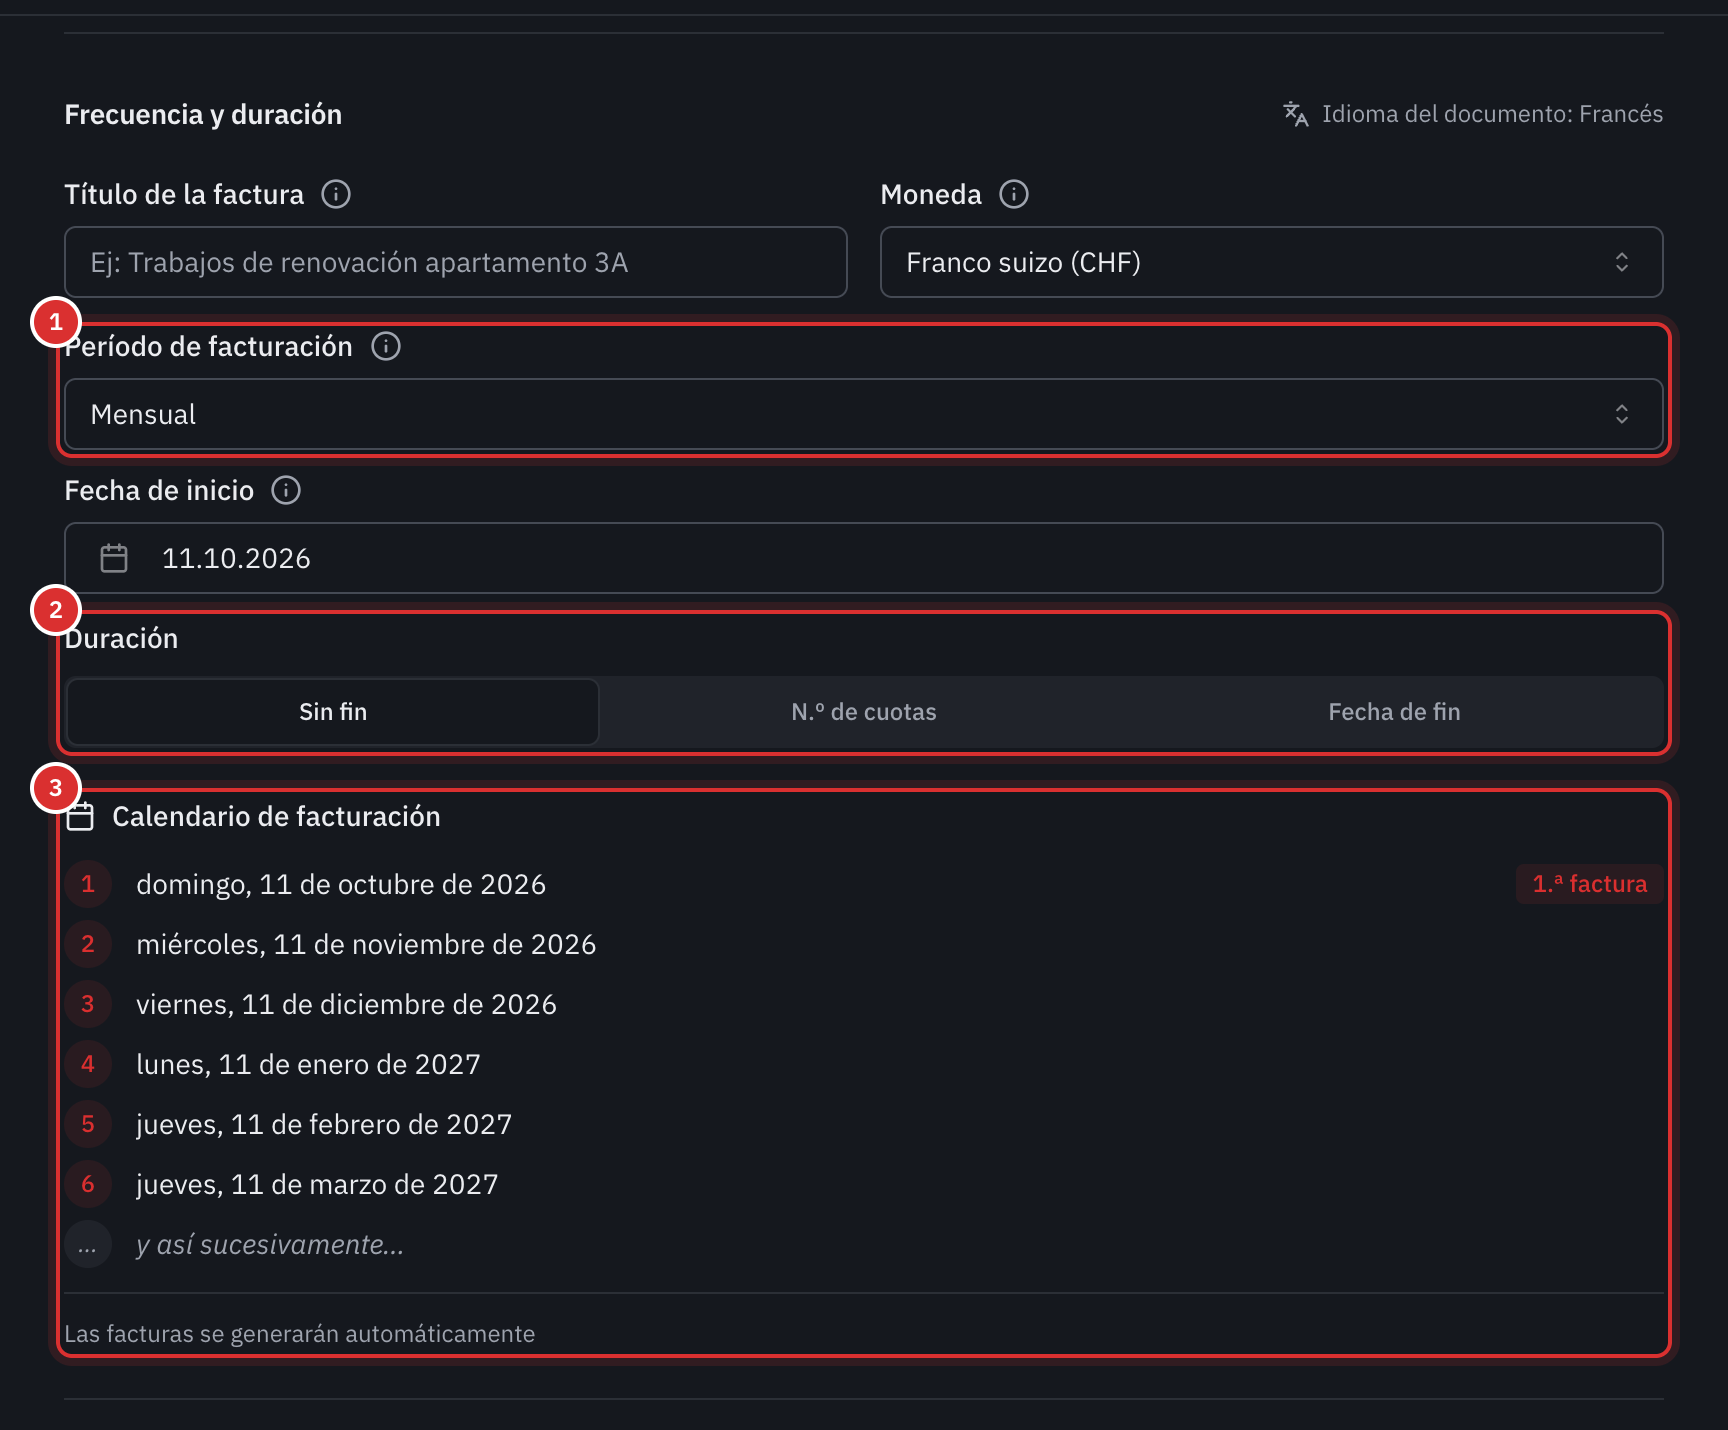The width and height of the screenshot is (1728, 1430).
Task: Click the 'Duración' label
Action: tap(121, 638)
